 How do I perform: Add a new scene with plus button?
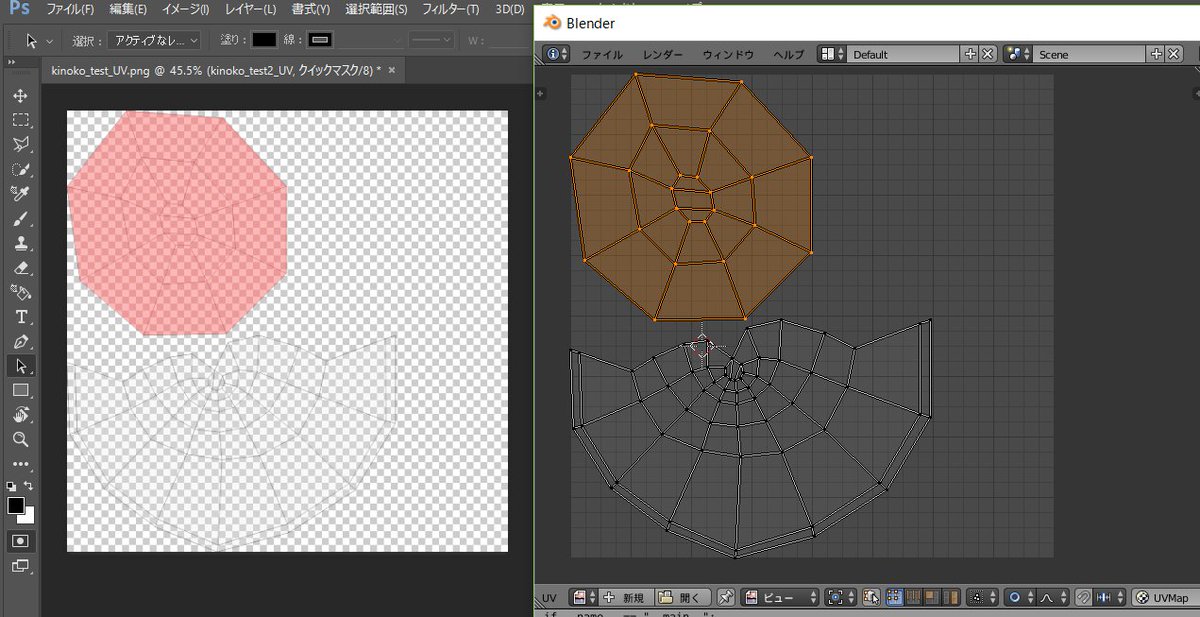point(1156,54)
